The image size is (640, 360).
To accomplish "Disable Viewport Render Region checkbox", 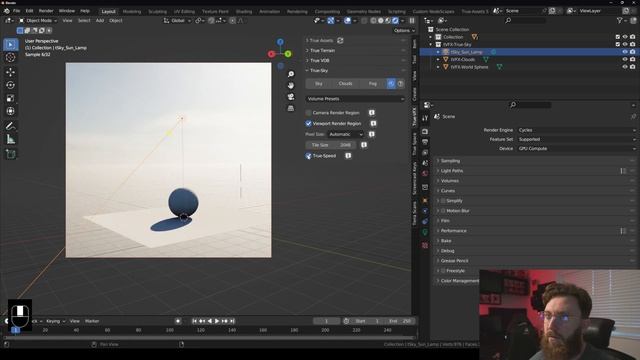I will click(309, 123).
